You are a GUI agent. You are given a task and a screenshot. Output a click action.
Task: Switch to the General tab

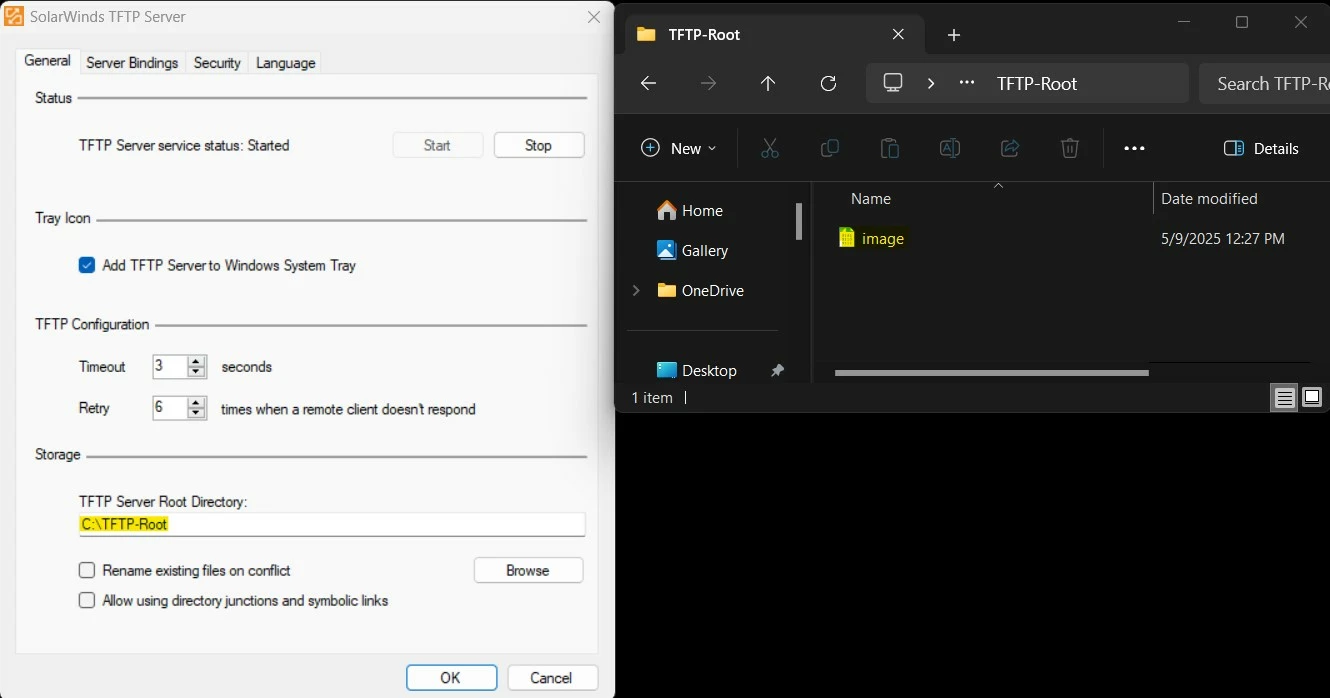(47, 61)
